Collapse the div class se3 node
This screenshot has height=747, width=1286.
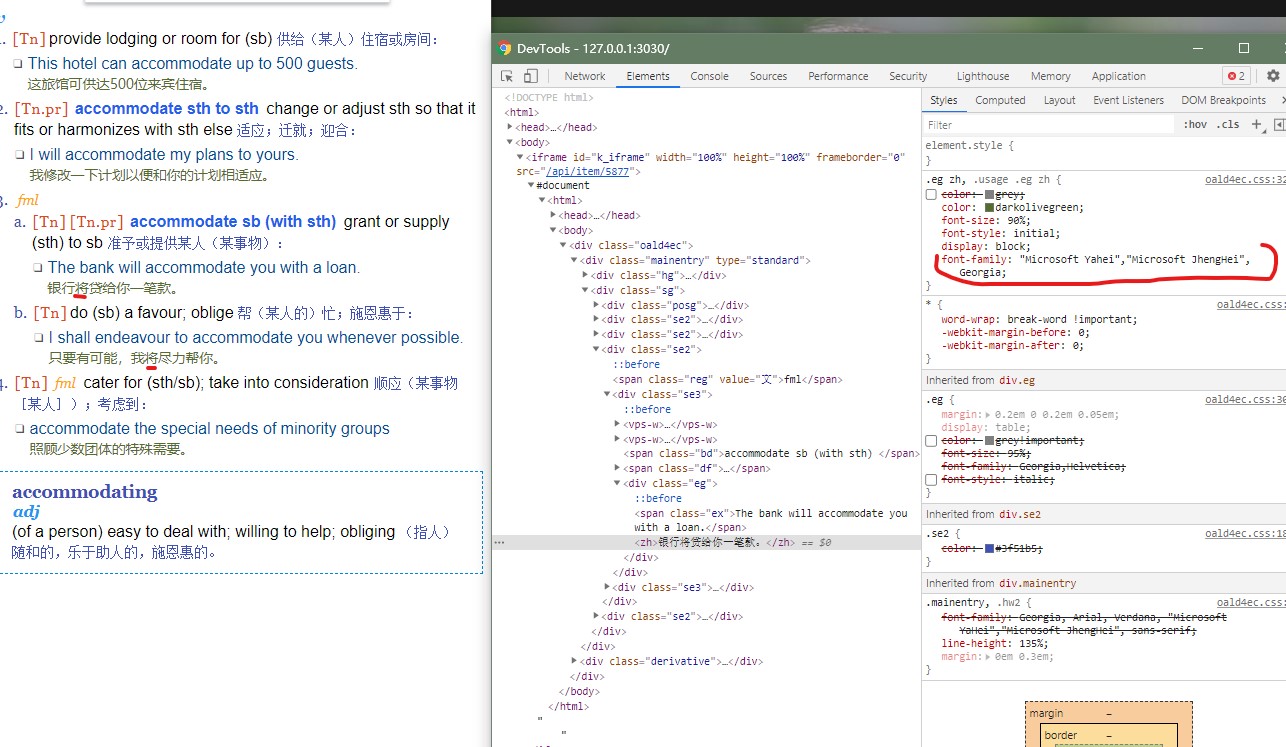607,394
